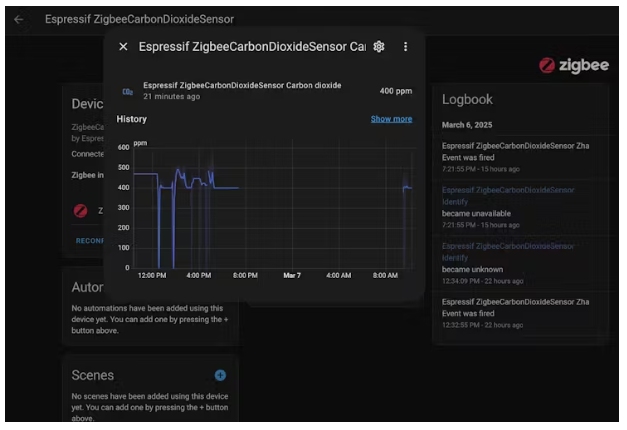Close the carbon dioxide sensor dialog
Screen dimensions: 627x430
click(x=123, y=47)
